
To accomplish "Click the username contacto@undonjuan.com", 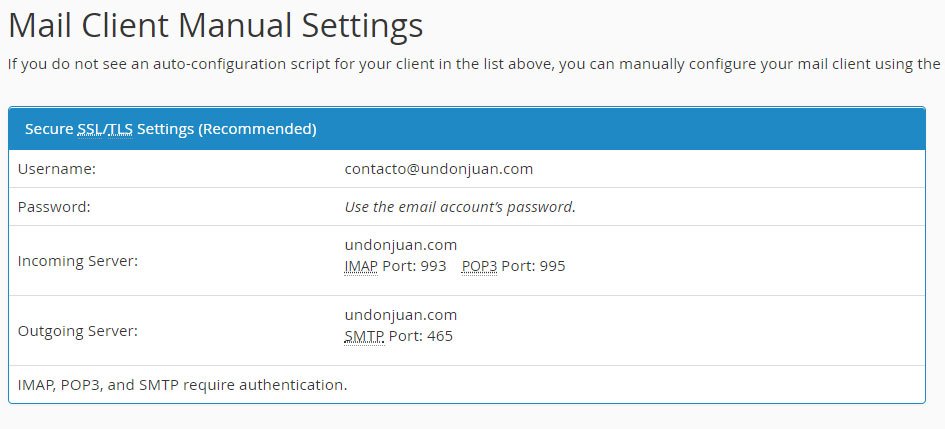I will tap(439, 169).
